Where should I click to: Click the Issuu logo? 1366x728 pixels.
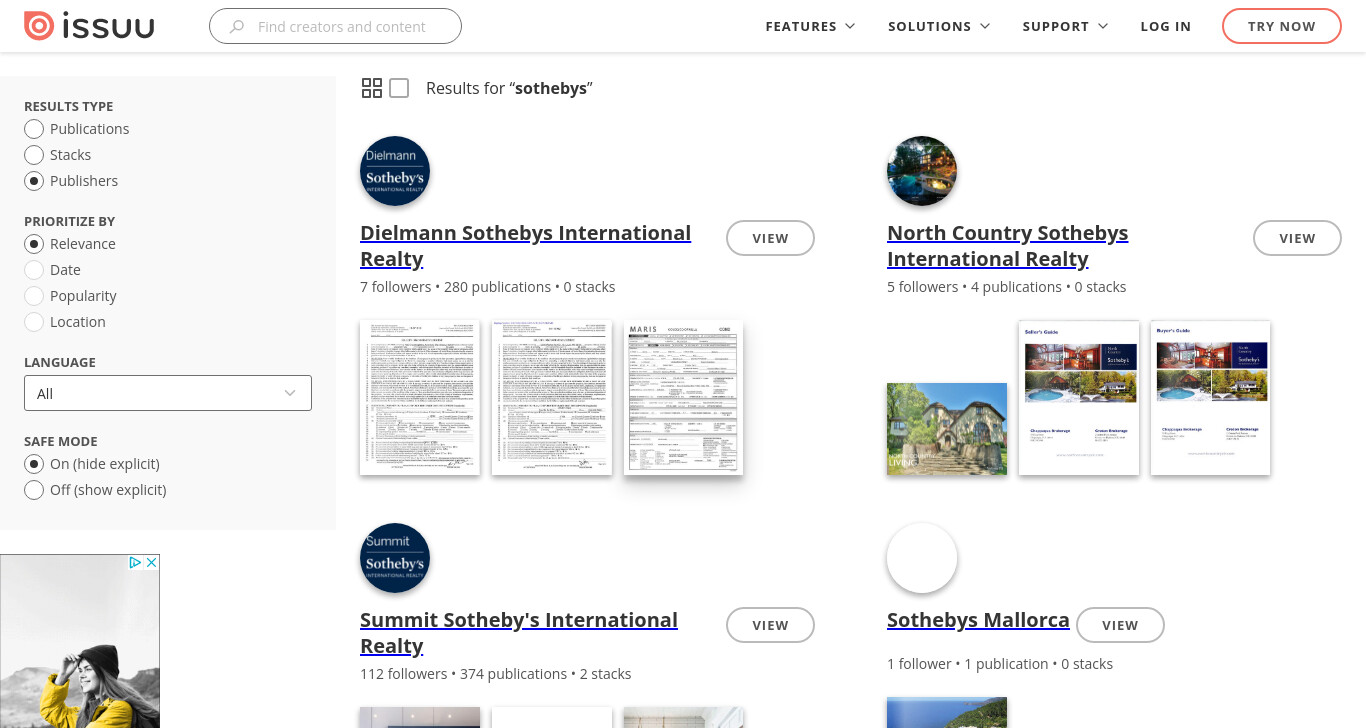tap(89, 26)
